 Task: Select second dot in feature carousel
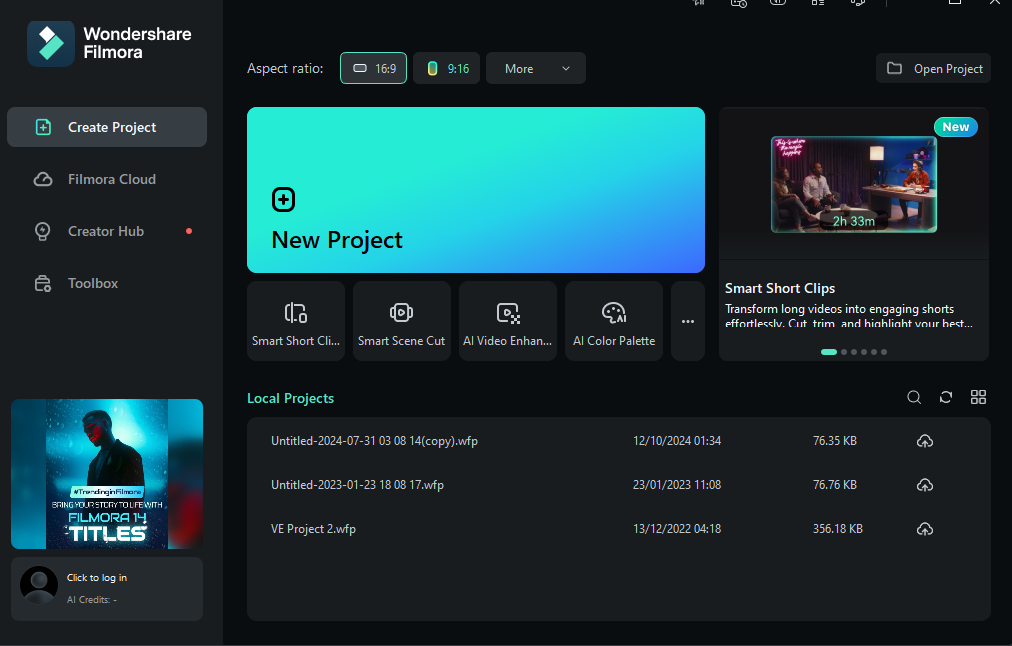[x=844, y=352]
